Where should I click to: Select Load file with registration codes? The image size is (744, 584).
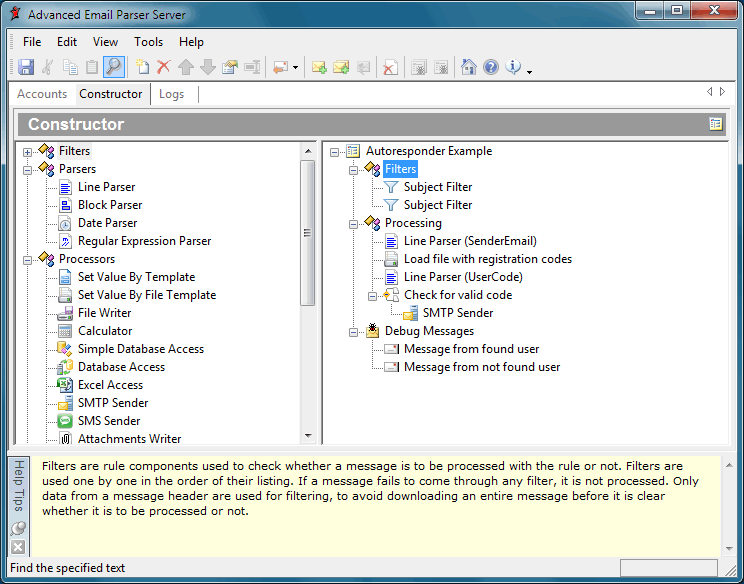487,259
